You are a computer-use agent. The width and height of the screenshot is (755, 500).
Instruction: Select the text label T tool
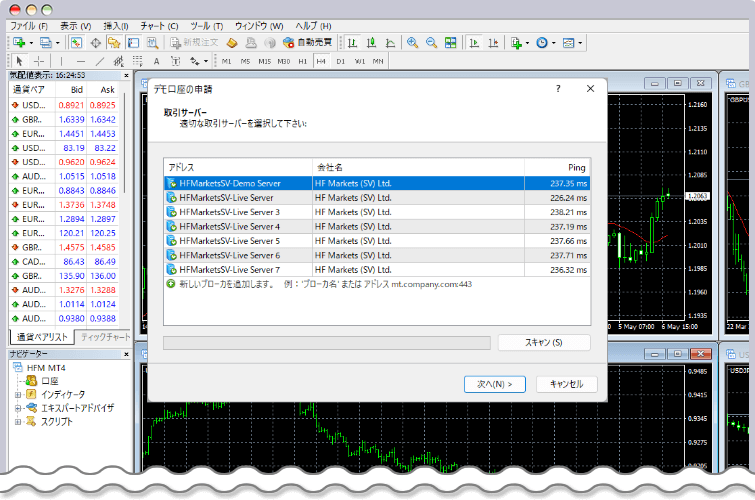[x=175, y=61]
